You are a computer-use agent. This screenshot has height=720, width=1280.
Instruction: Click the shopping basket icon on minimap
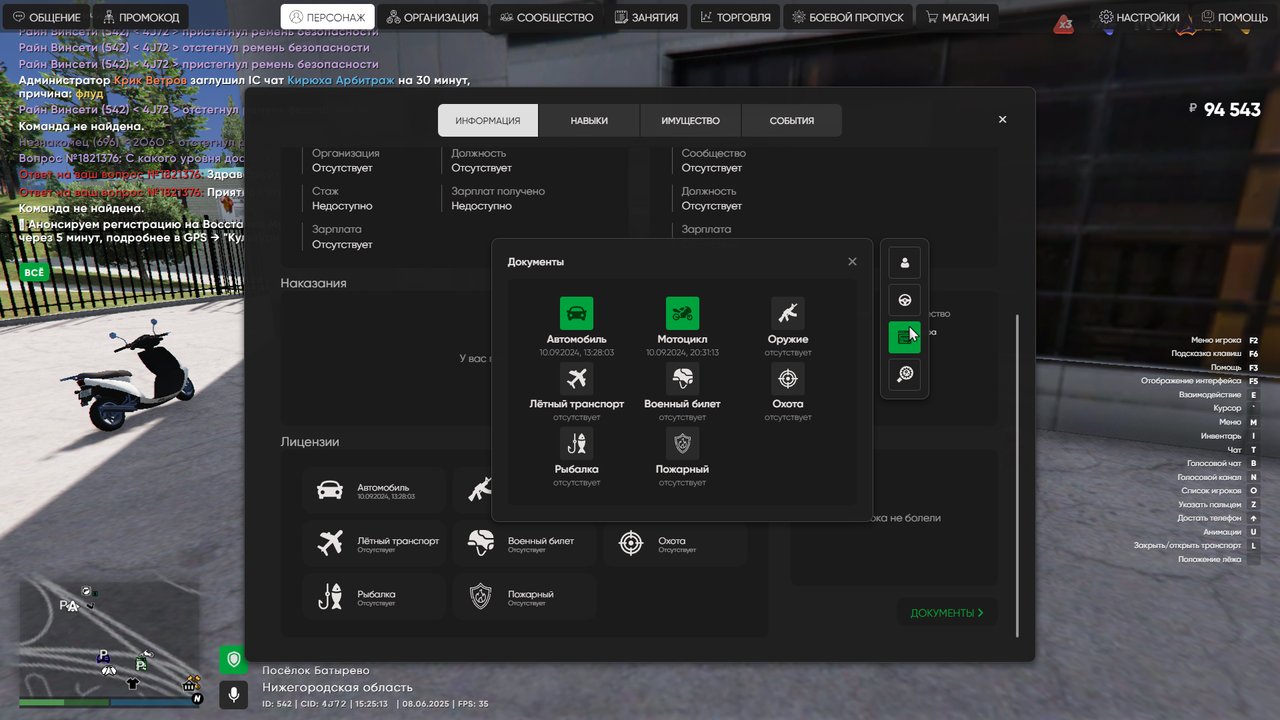pos(190,685)
